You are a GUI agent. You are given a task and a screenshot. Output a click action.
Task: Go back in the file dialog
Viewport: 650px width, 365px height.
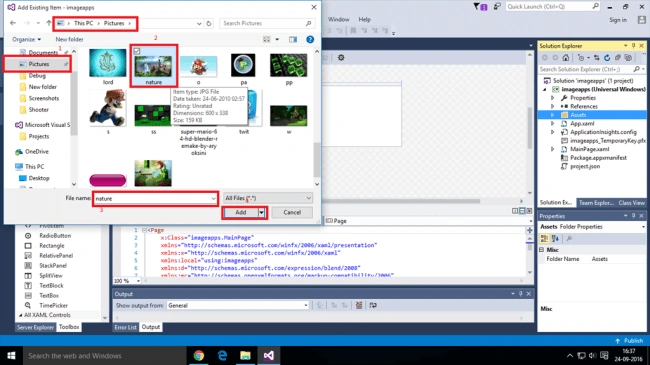tap(13, 23)
